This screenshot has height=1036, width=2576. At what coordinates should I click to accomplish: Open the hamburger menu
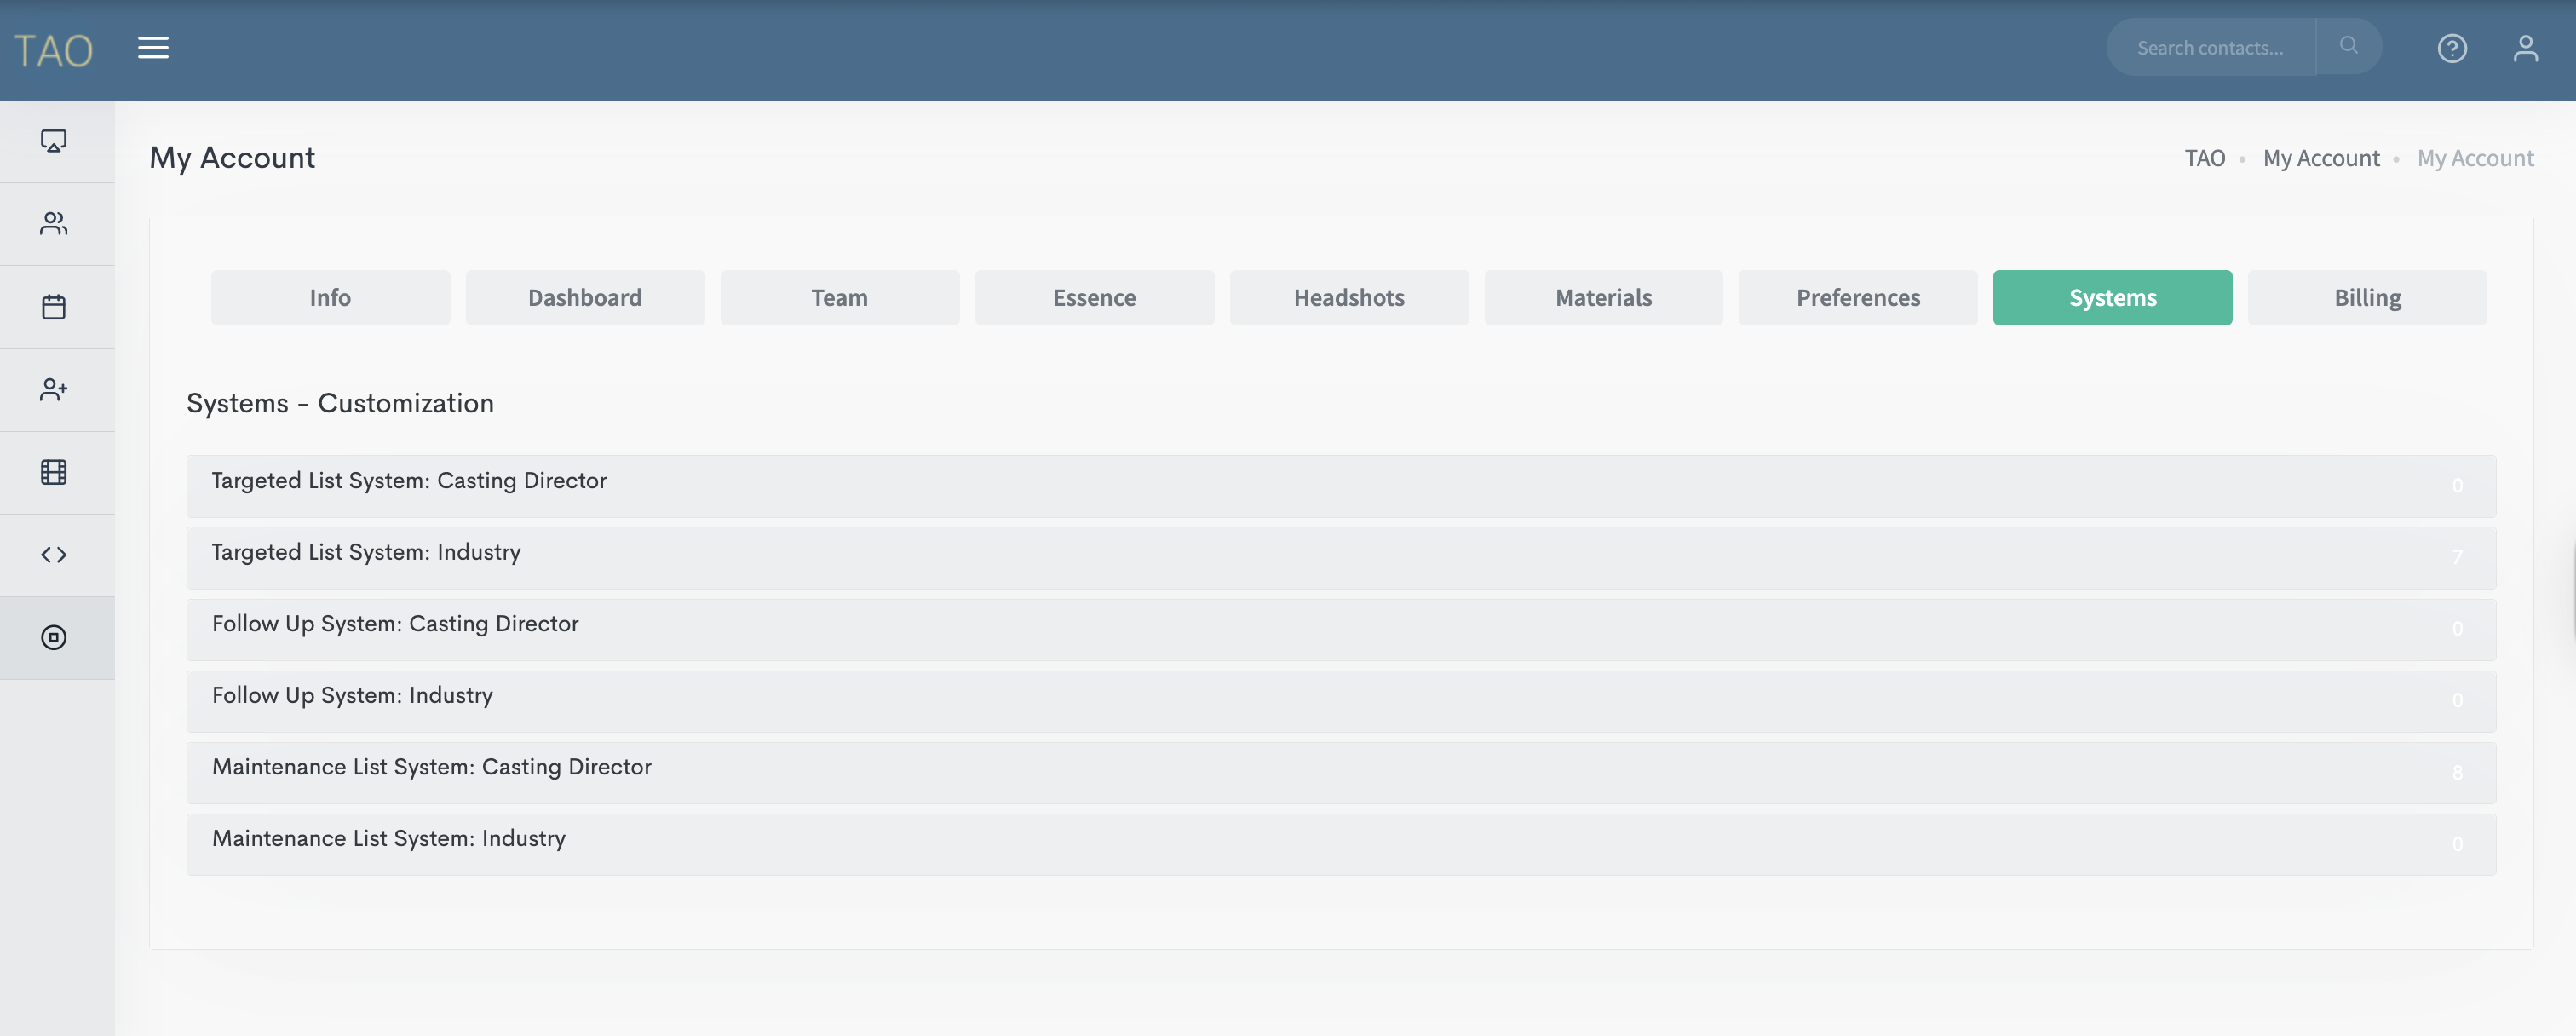coord(153,47)
